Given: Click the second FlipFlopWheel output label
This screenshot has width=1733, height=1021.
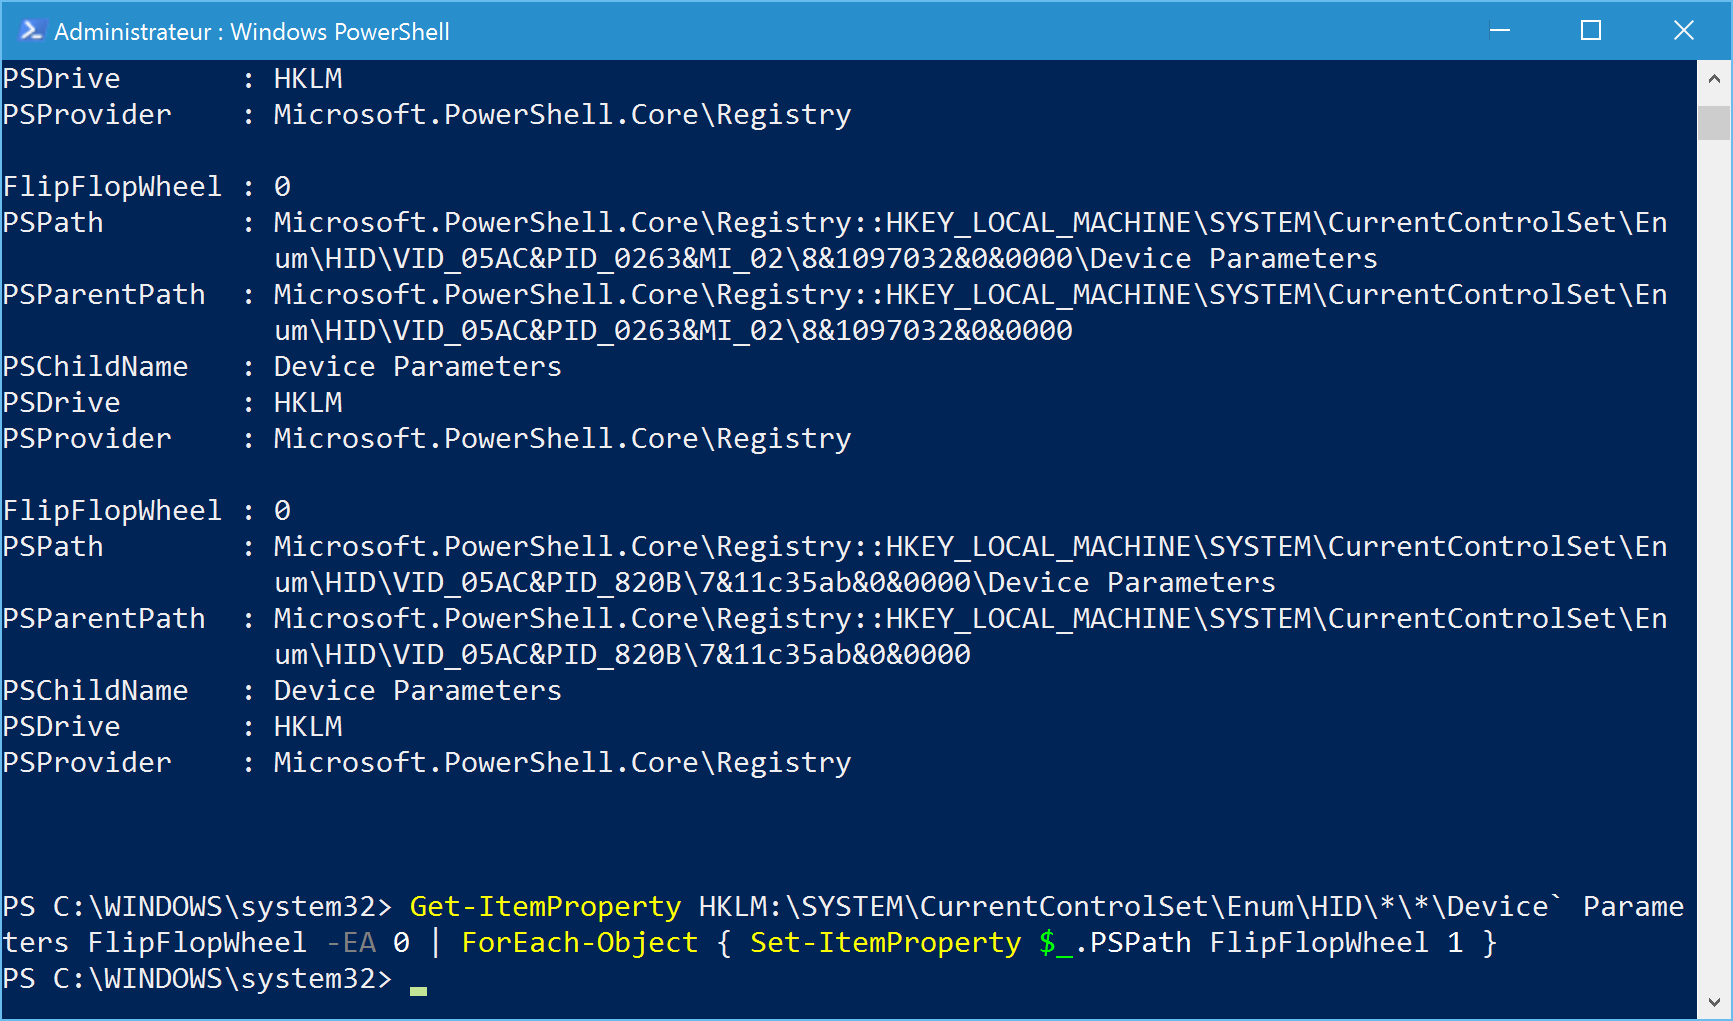Looking at the screenshot, I should point(112,511).
